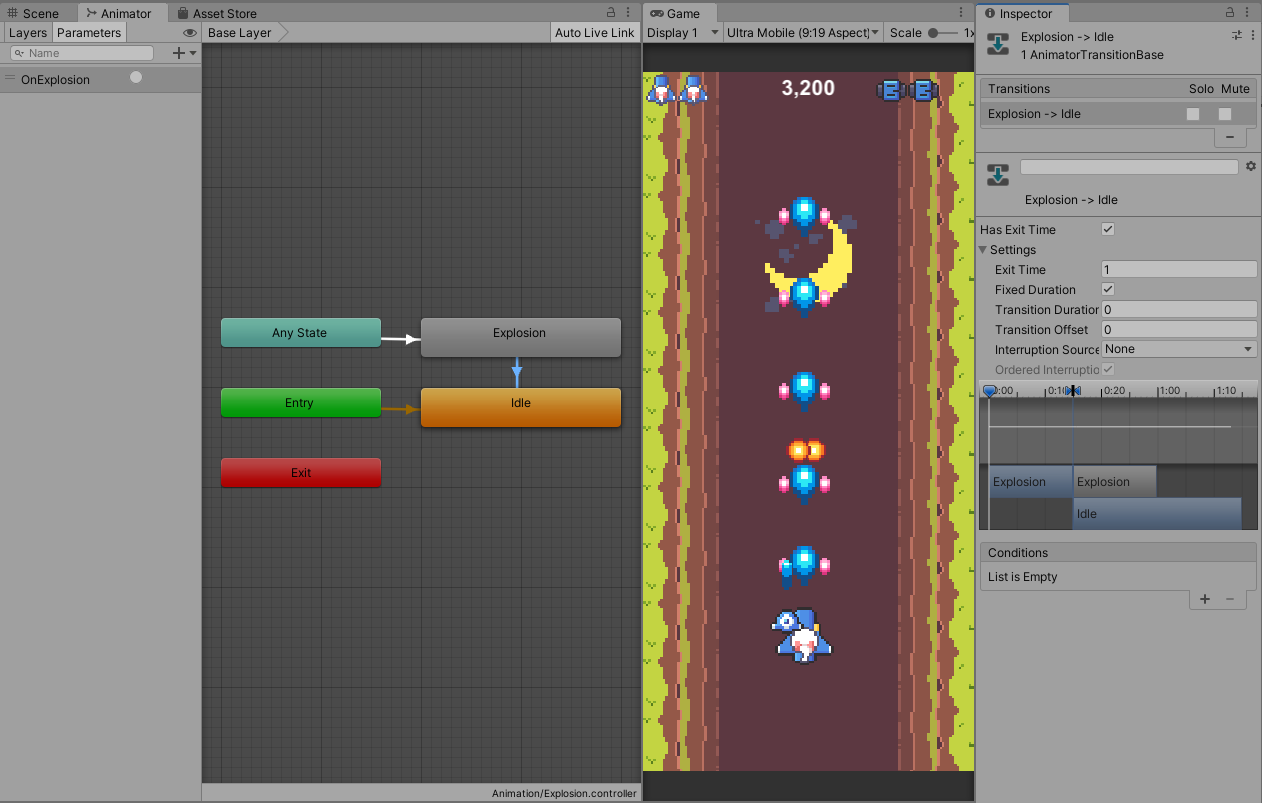1262x803 pixels.
Task: Click the eye icon in Animator parameters panel
Action: [190, 33]
